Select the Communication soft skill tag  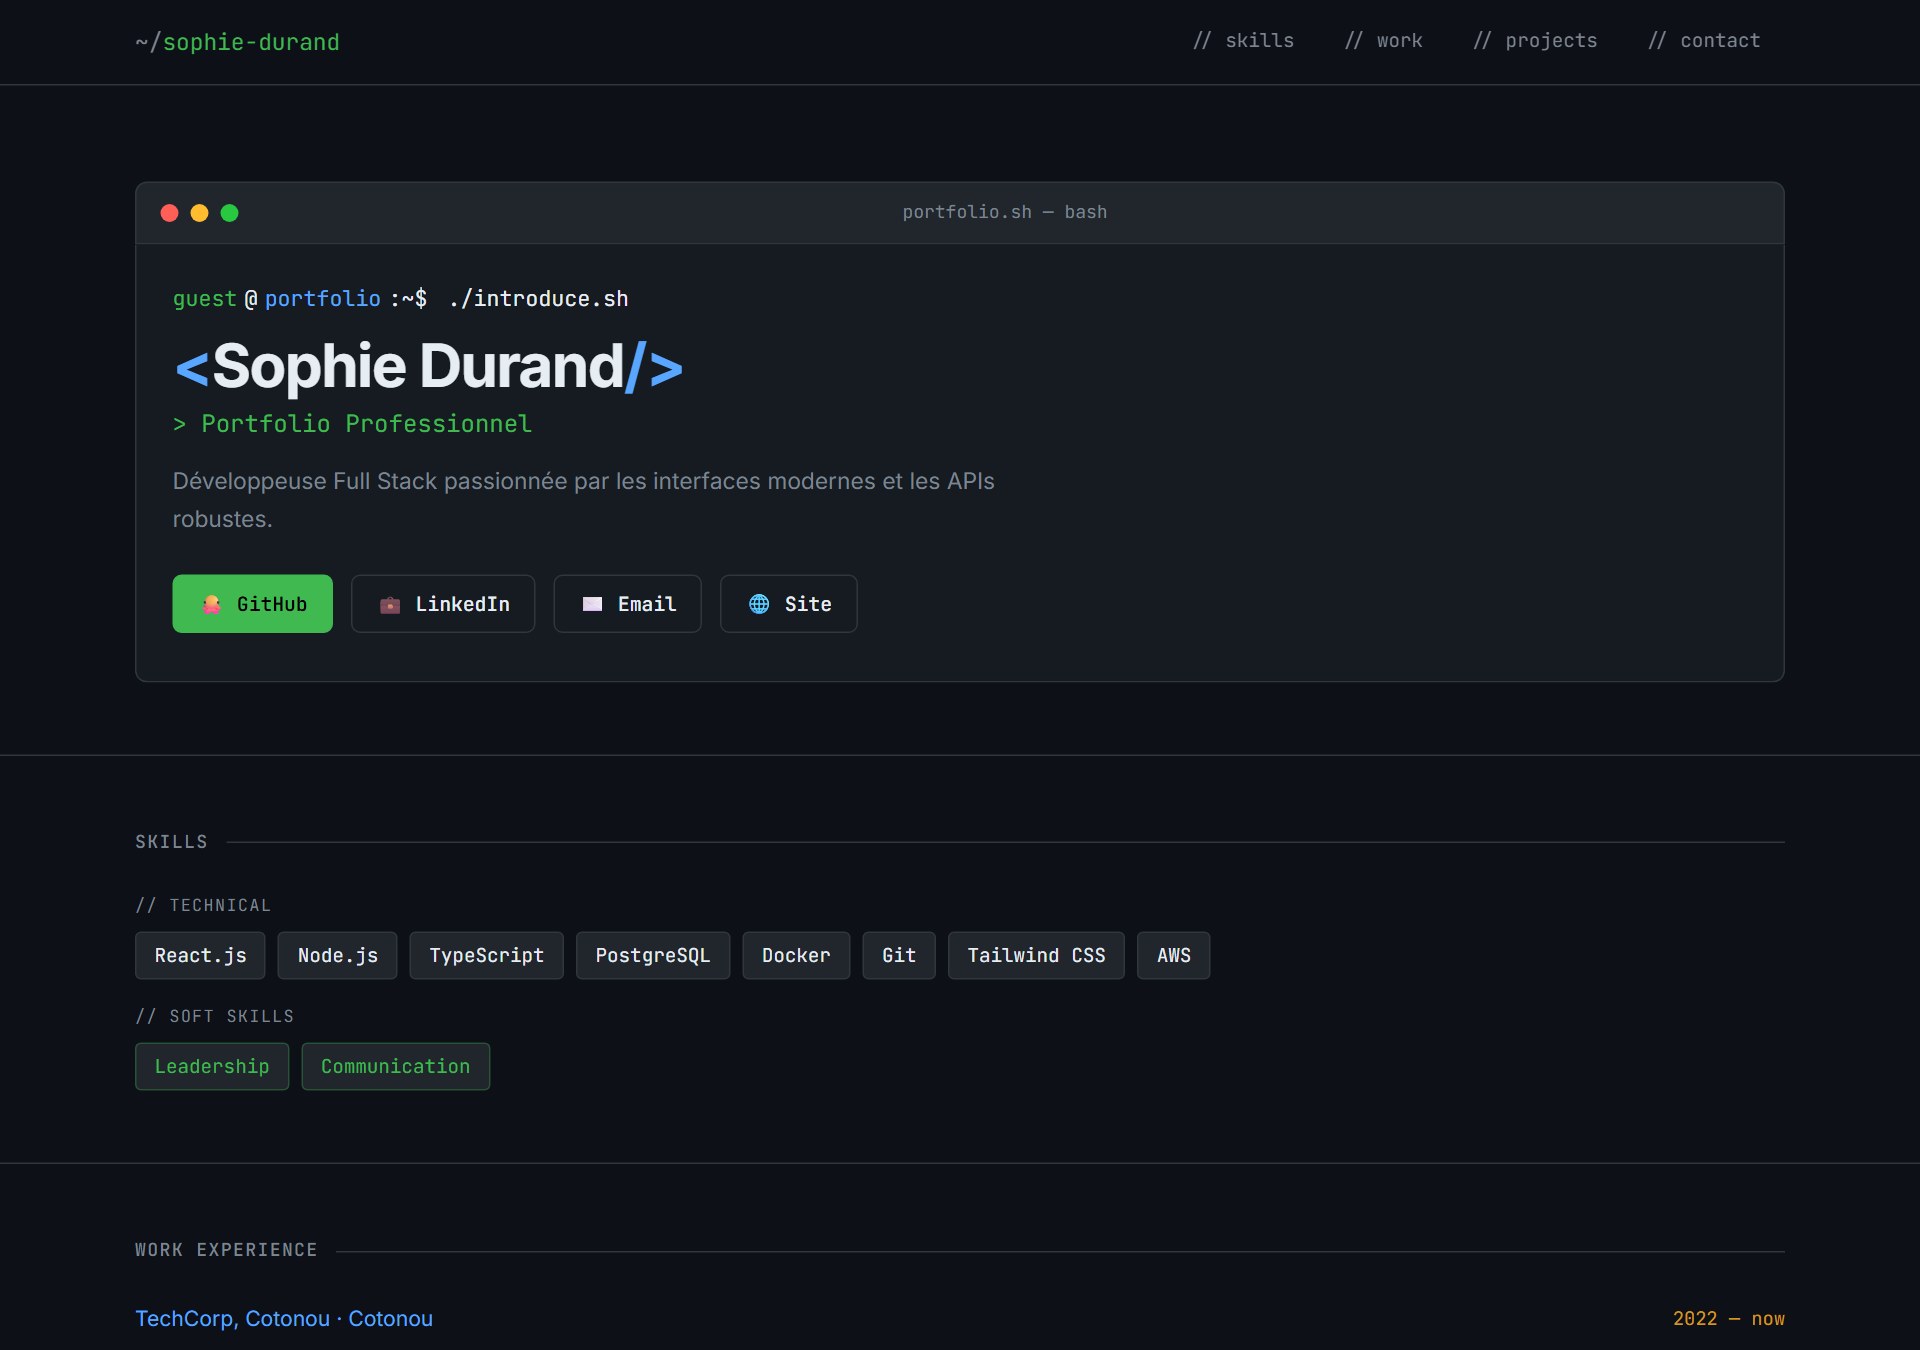click(x=396, y=1066)
